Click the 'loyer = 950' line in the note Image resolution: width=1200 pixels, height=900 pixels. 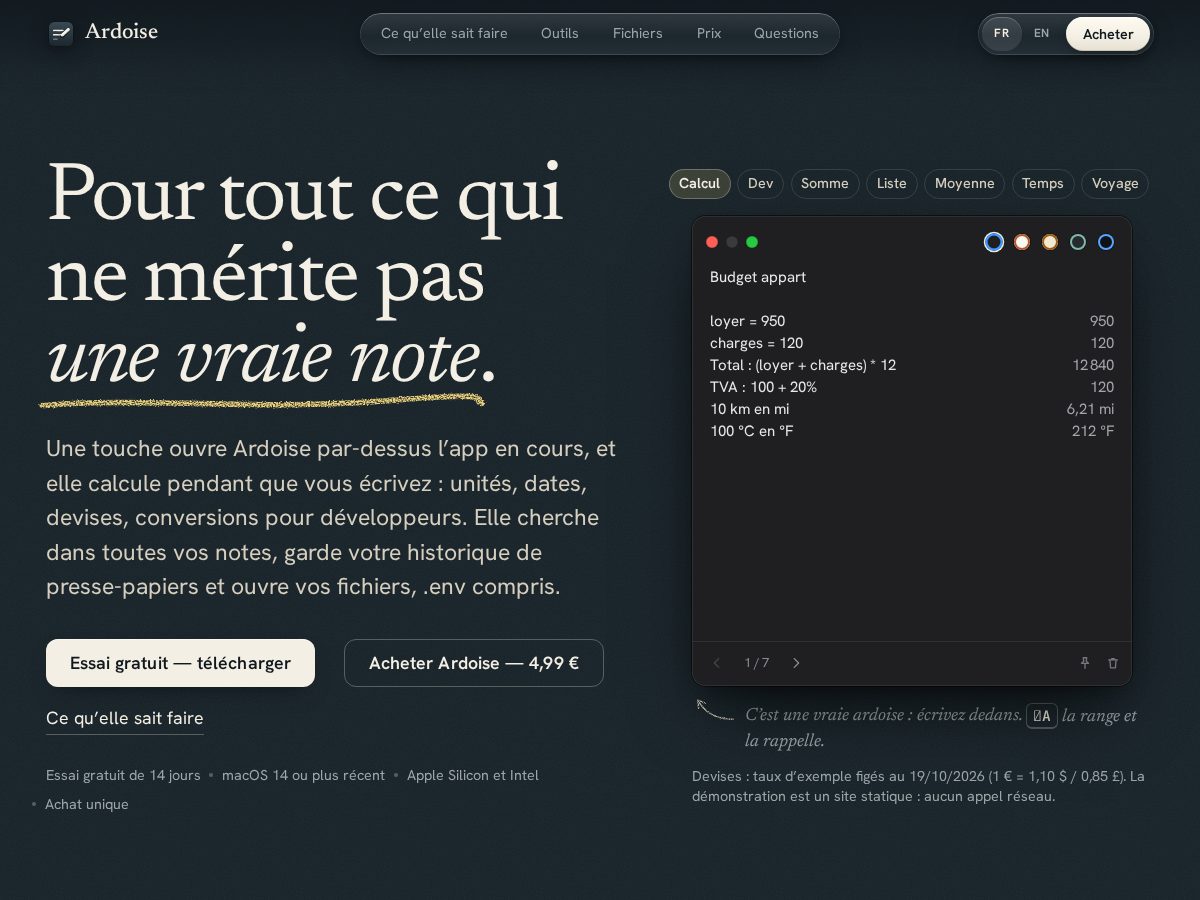point(748,321)
